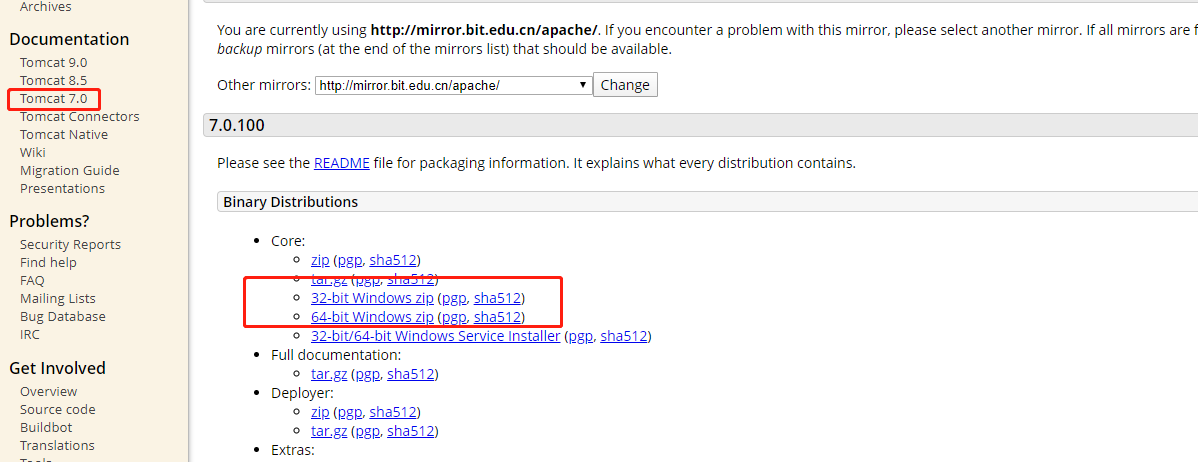Open the mirror selection dropdown

(453, 85)
